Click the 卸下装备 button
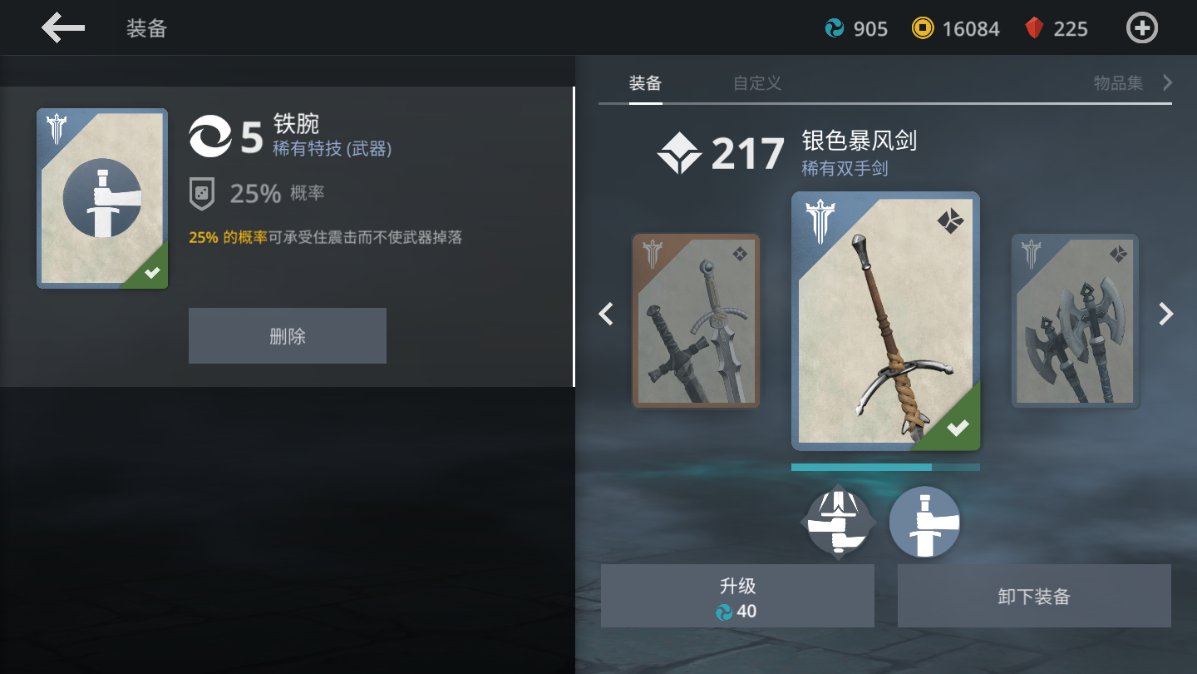The width and height of the screenshot is (1197, 674). [1034, 596]
